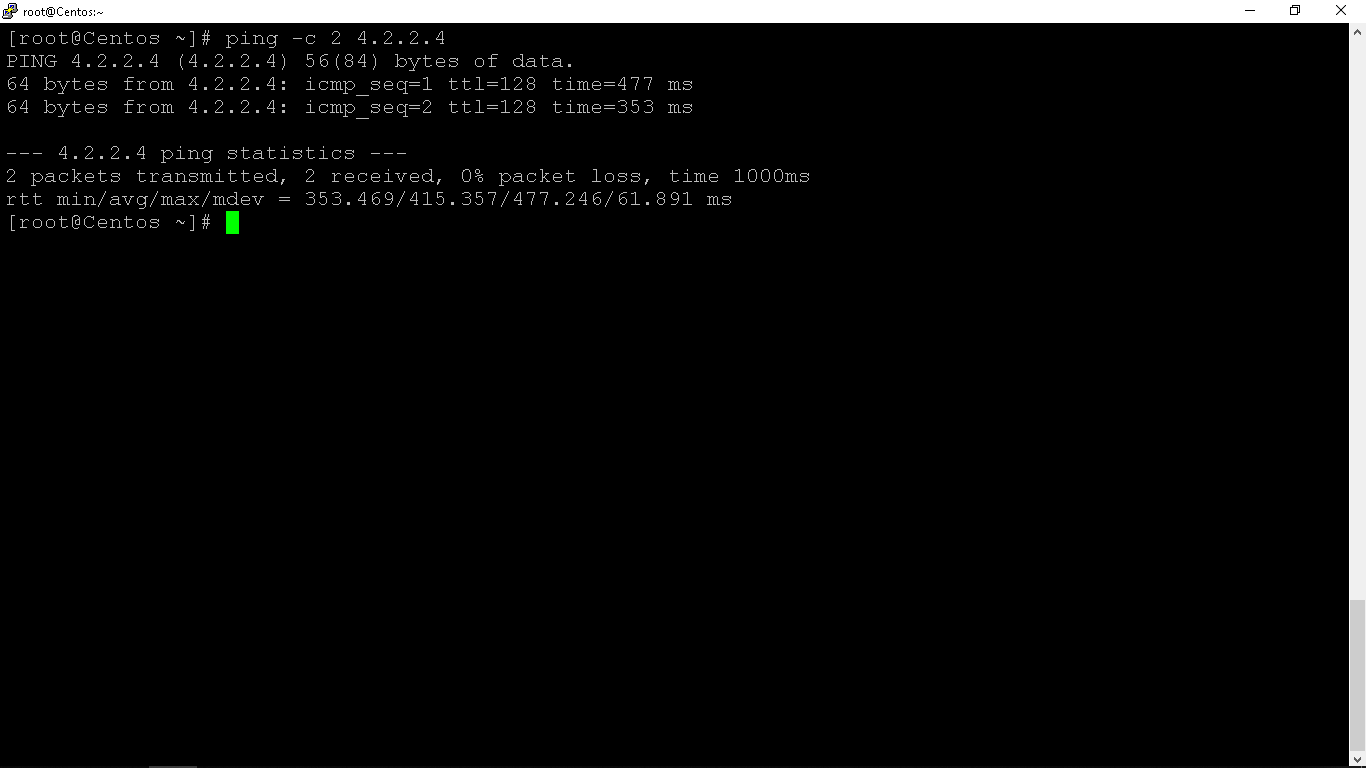
Task: Click the icmp_seq=2 reply line
Action: coord(350,107)
